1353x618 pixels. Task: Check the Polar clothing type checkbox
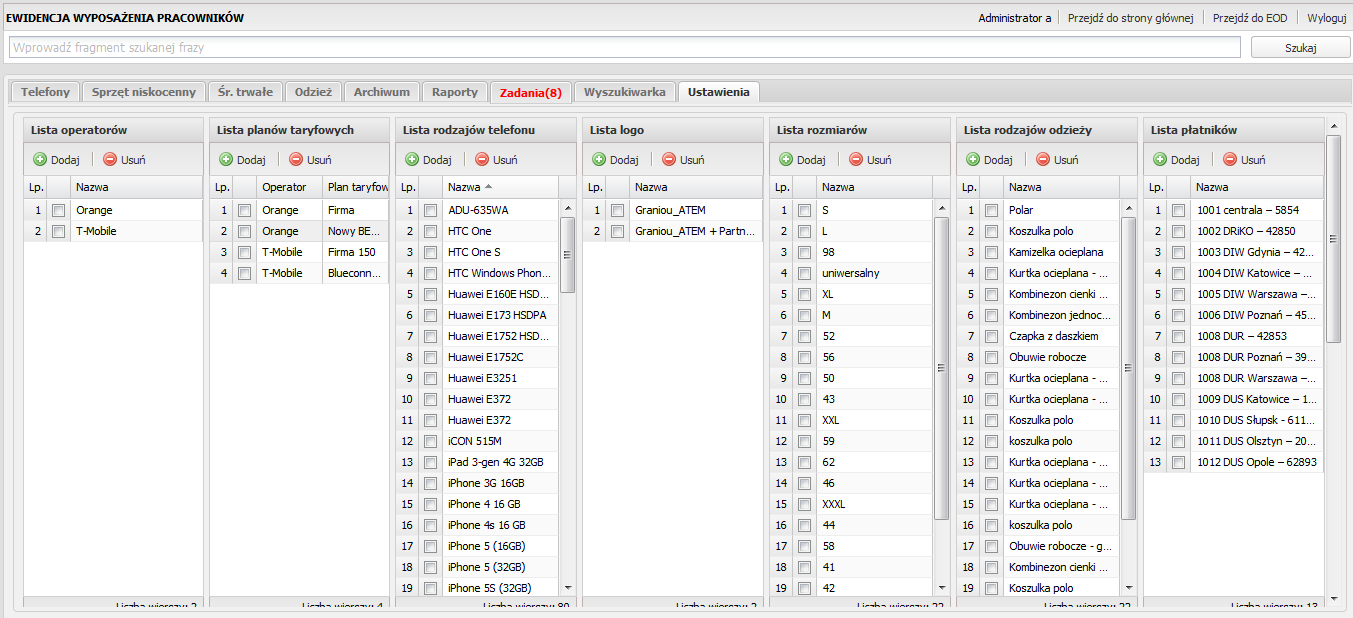point(991,210)
